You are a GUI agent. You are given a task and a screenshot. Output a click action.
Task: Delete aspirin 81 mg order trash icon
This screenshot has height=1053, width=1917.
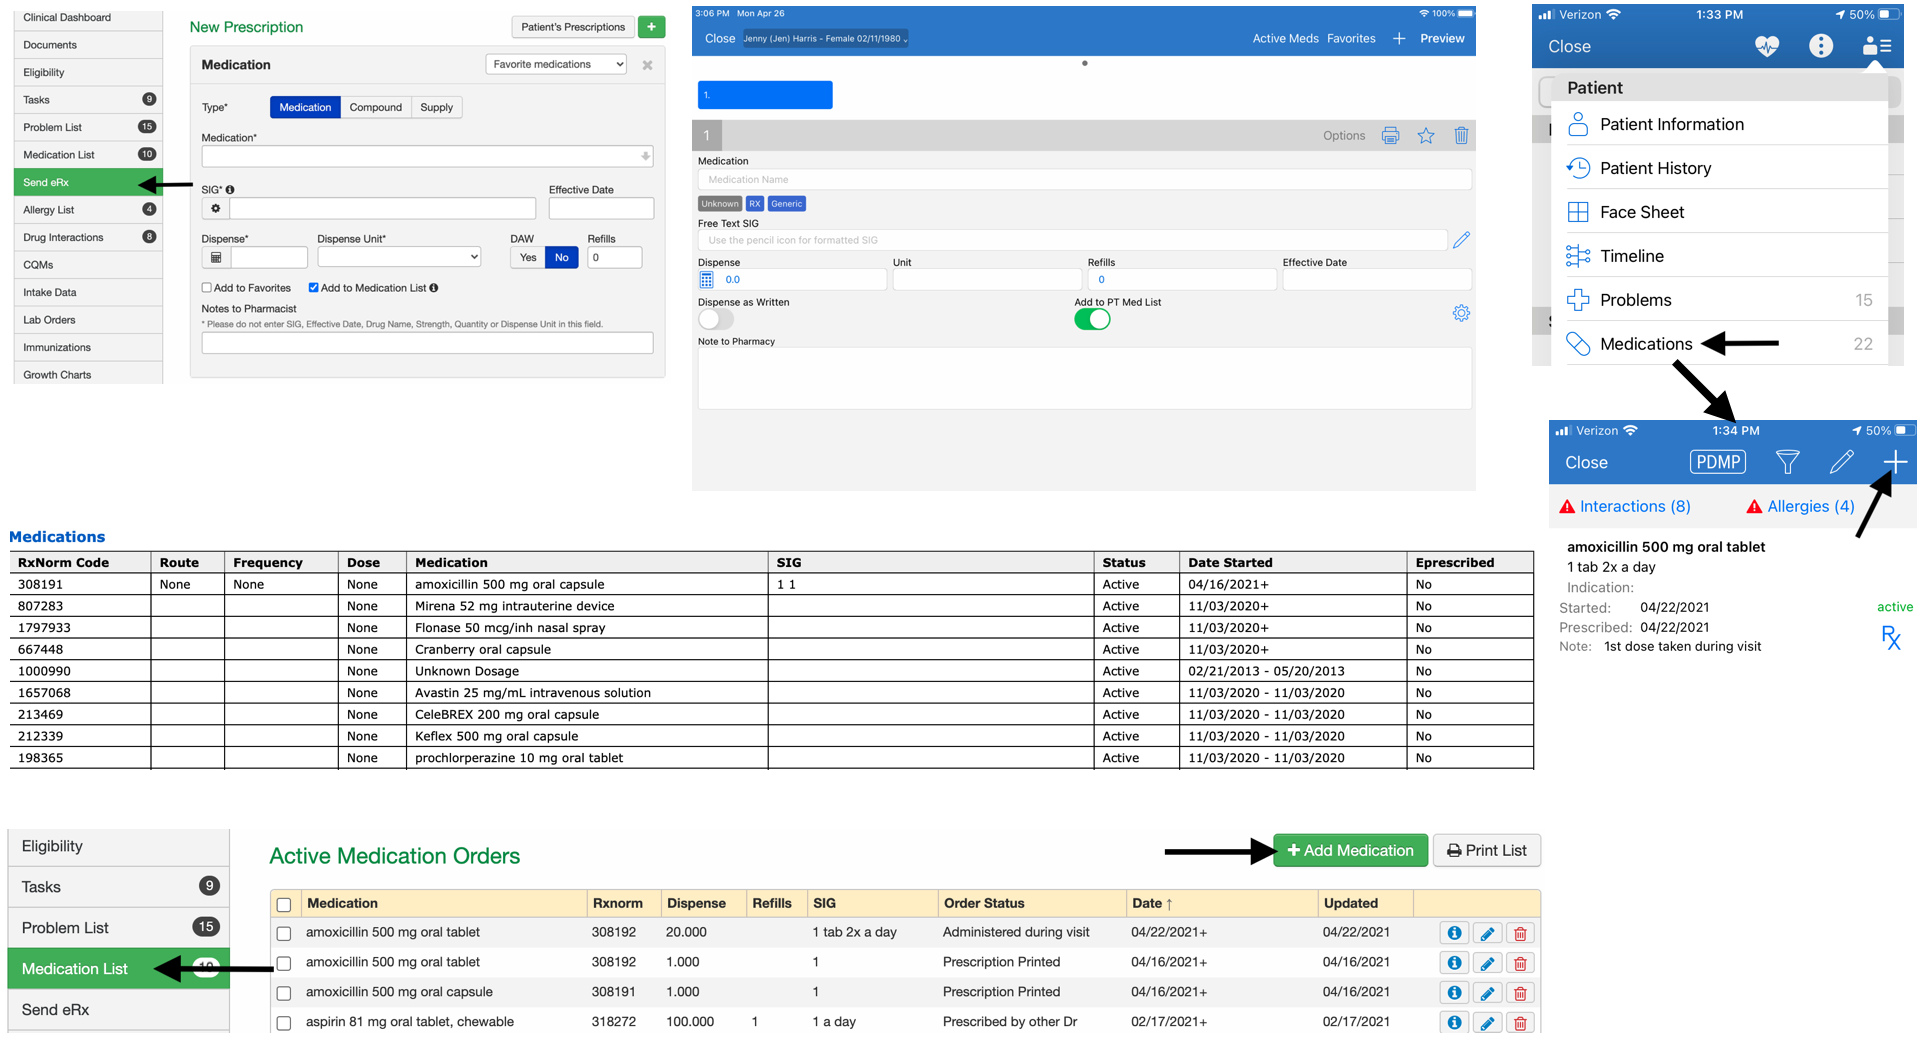(1520, 1023)
